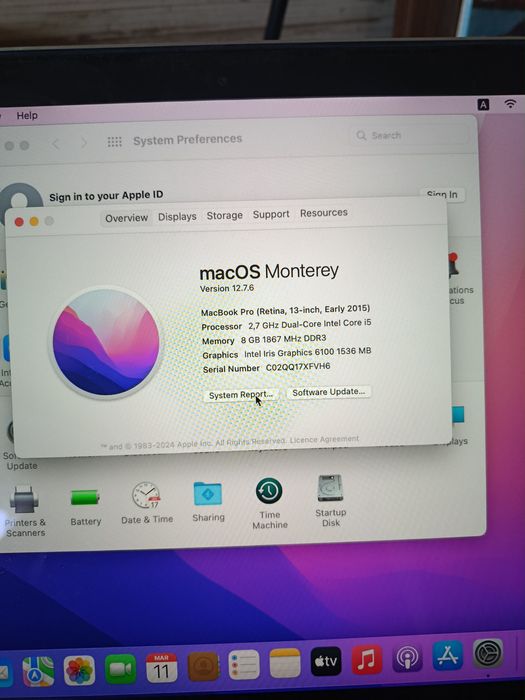Click Sign in to your Apple ID text
The width and height of the screenshot is (525, 700).
click(x=106, y=196)
